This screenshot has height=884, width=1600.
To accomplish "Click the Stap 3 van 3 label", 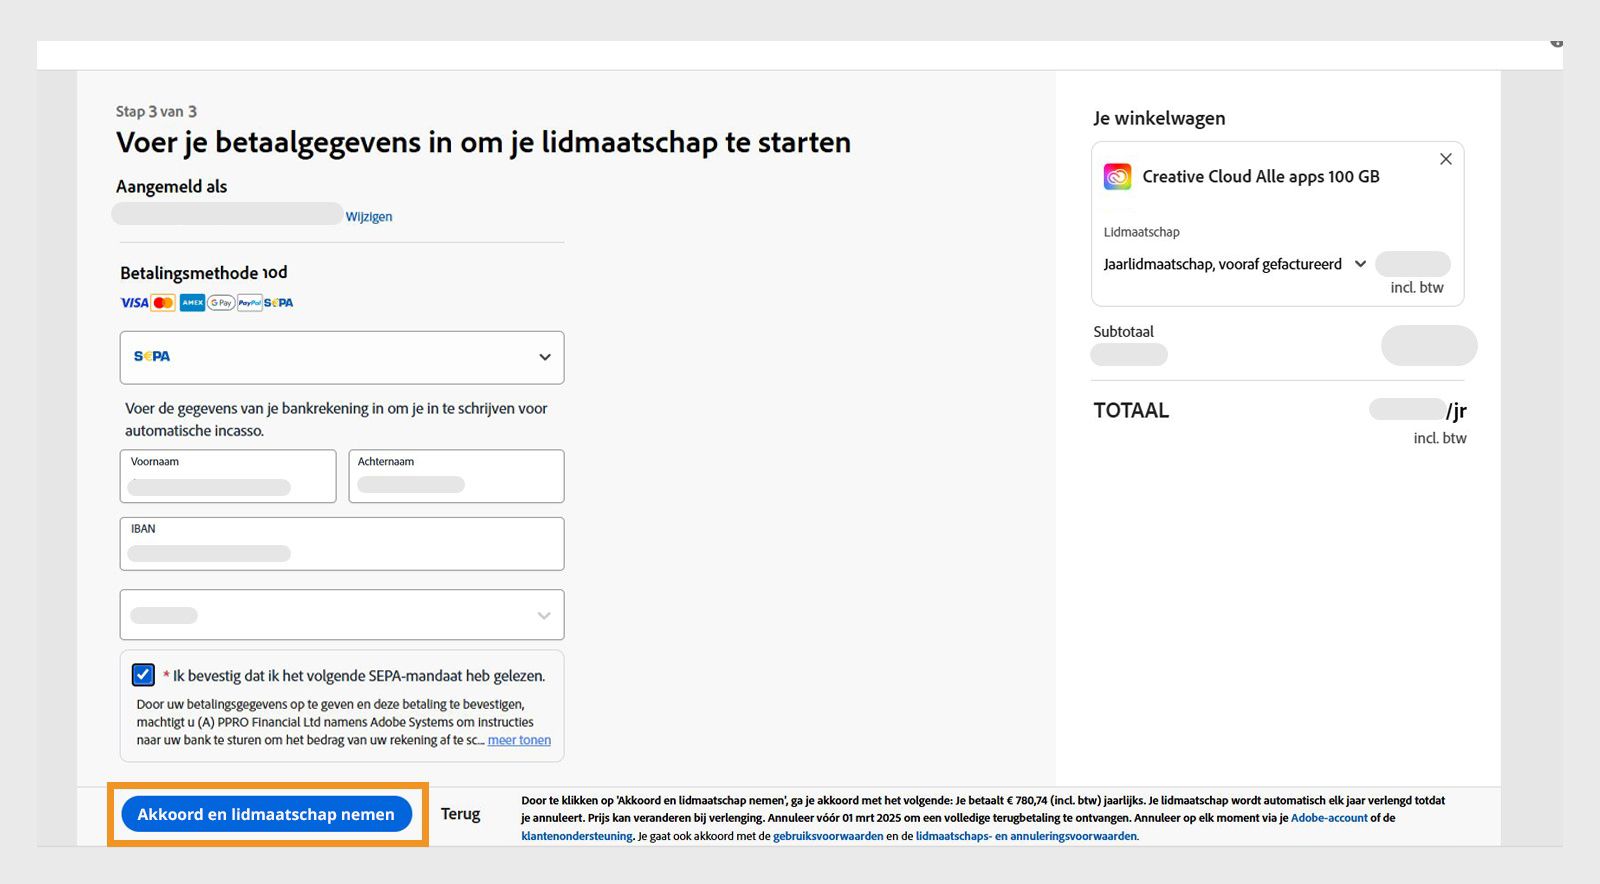I will click(156, 111).
